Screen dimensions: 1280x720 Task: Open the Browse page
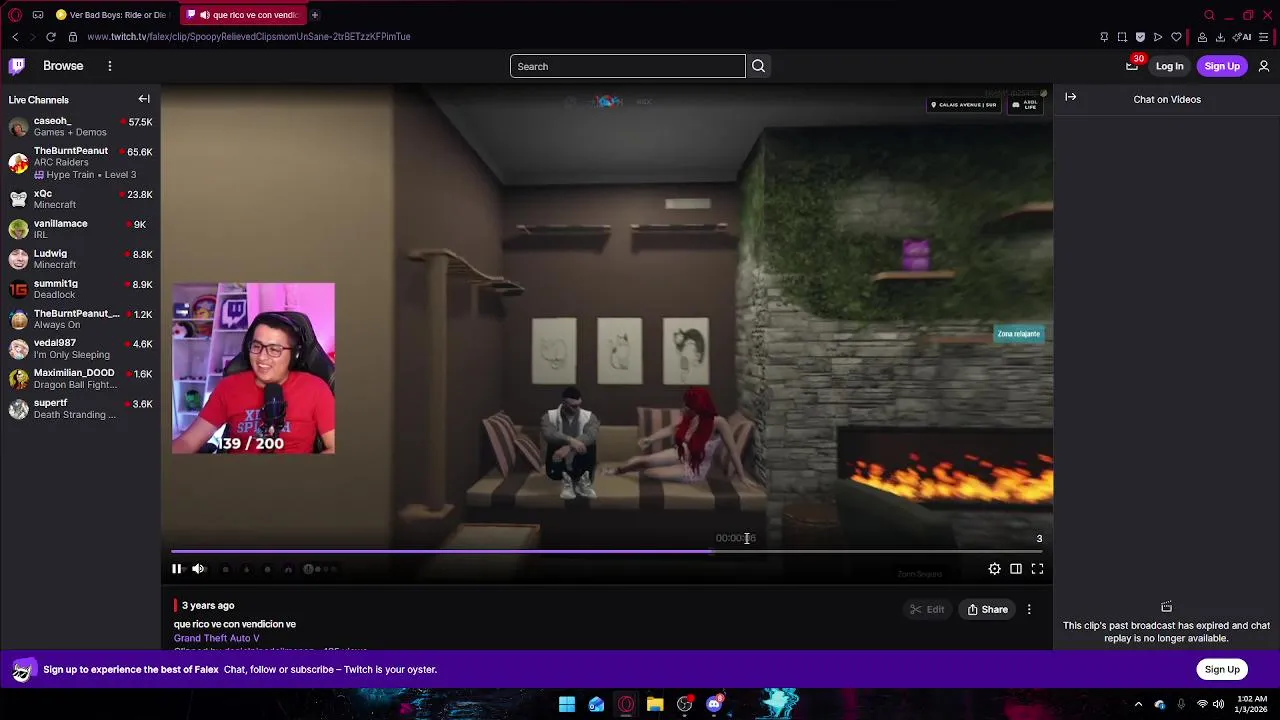tap(63, 66)
